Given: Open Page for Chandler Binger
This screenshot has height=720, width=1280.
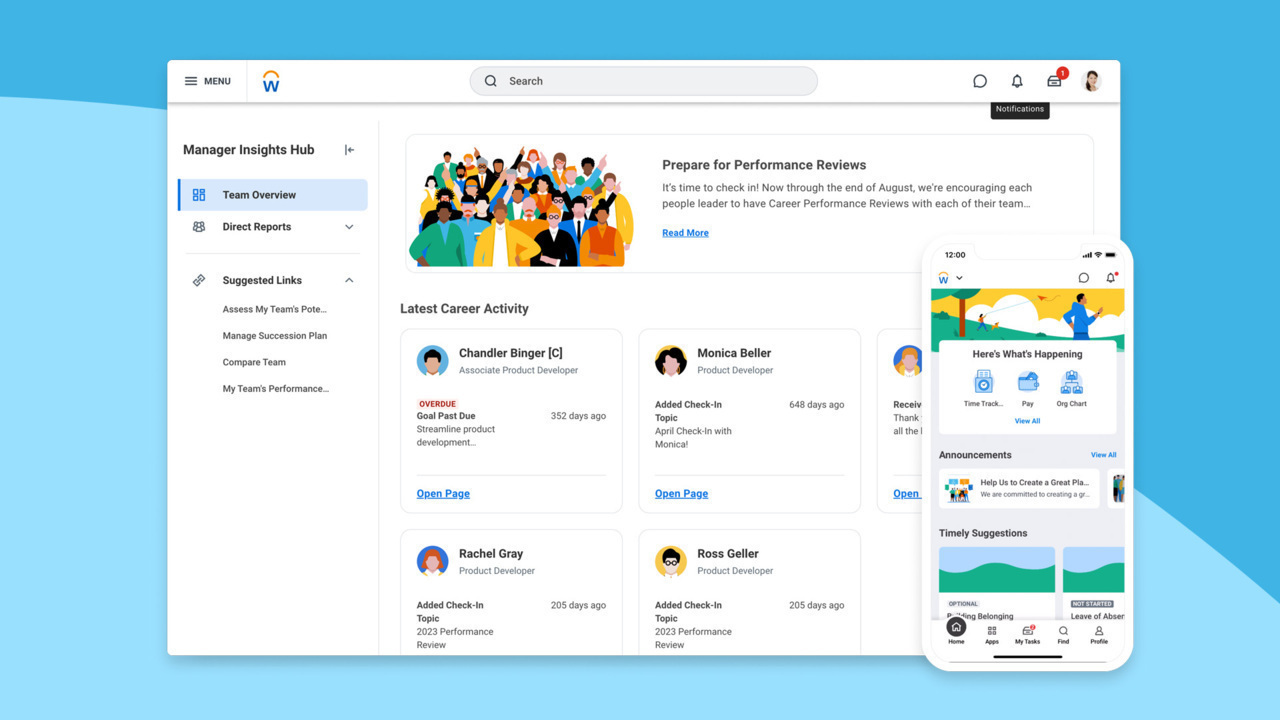Looking at the screenshot, I should [x=443, y=494].
